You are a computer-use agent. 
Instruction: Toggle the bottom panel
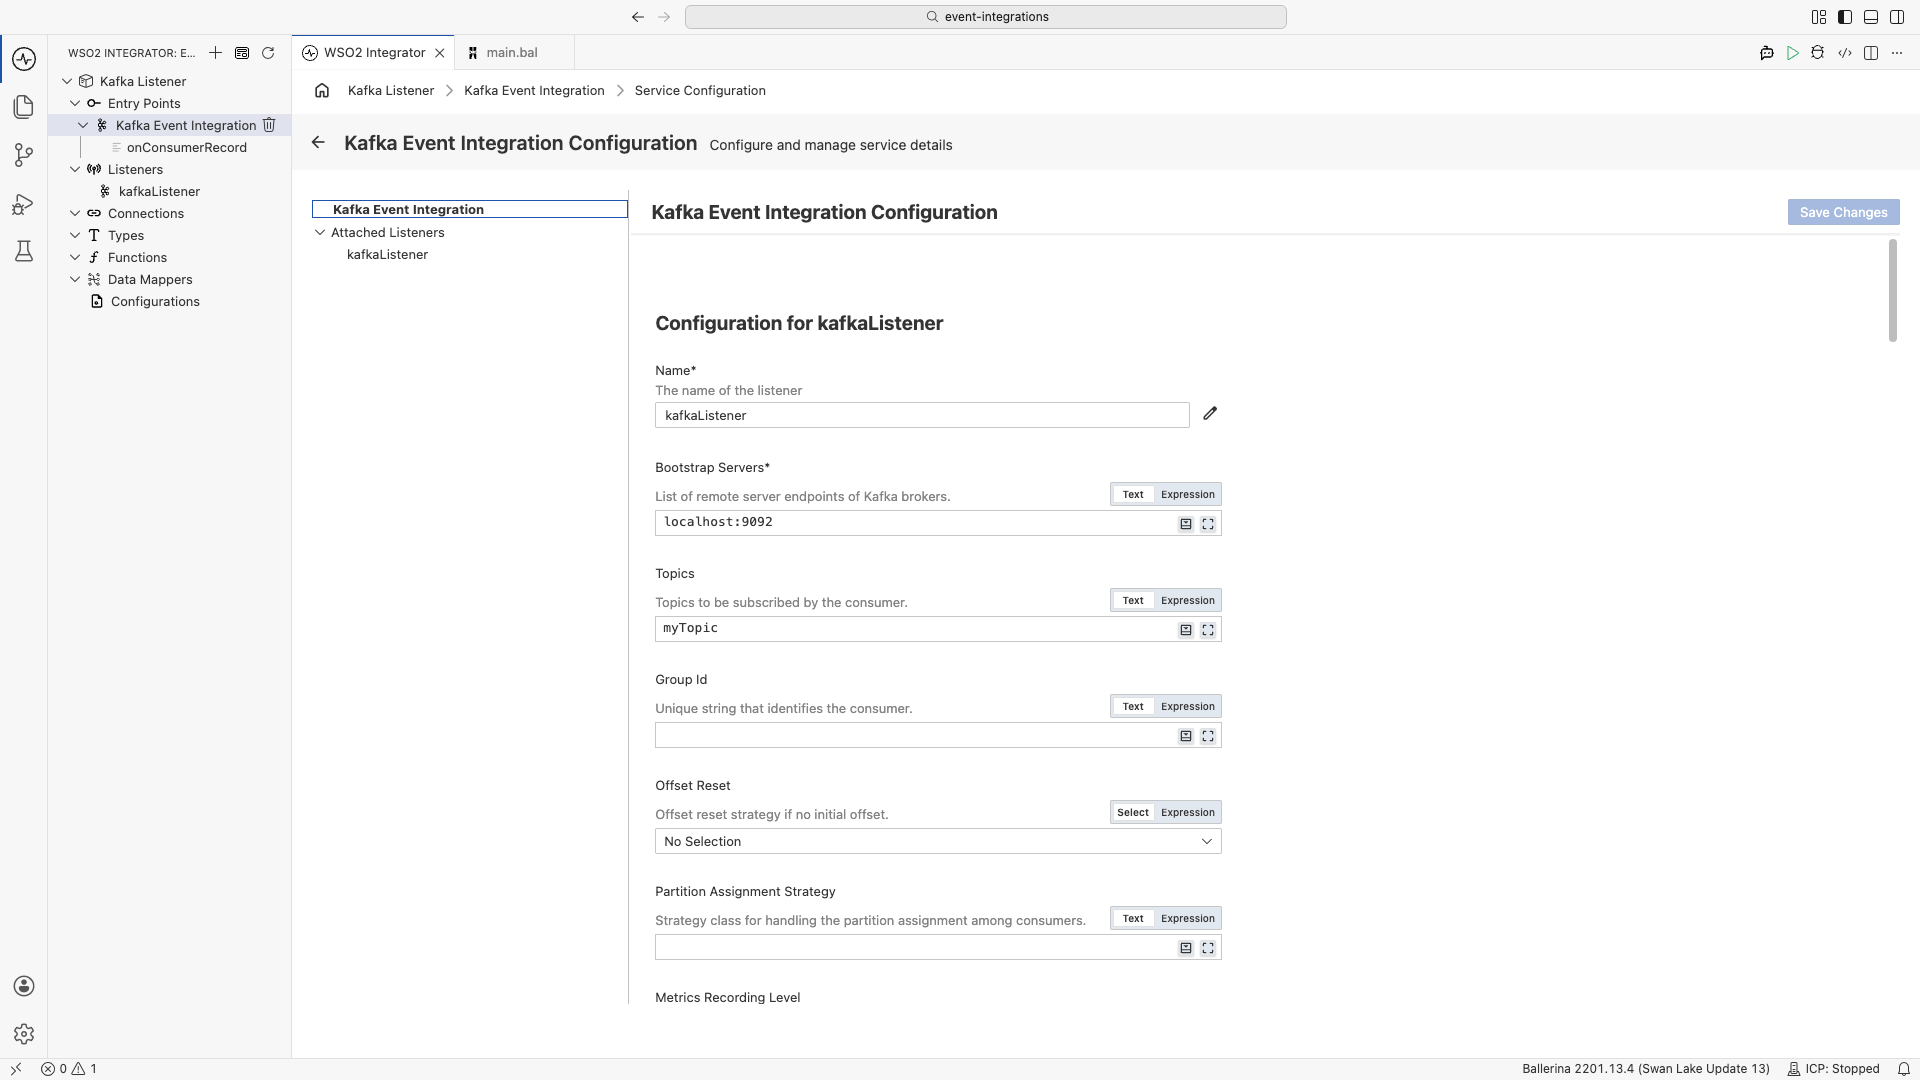tap(1871, 17)
